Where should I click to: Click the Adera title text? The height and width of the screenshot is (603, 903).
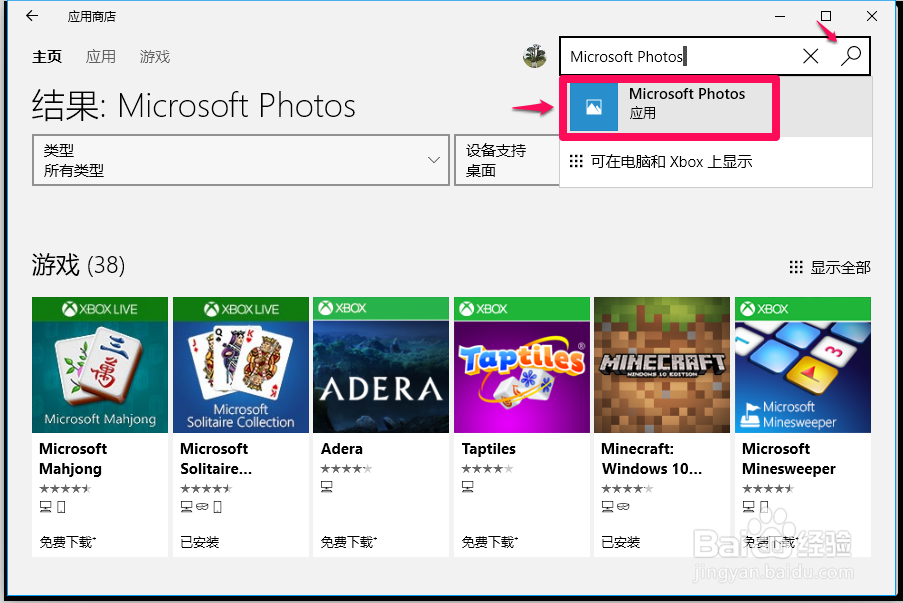[x=342, y=449]
